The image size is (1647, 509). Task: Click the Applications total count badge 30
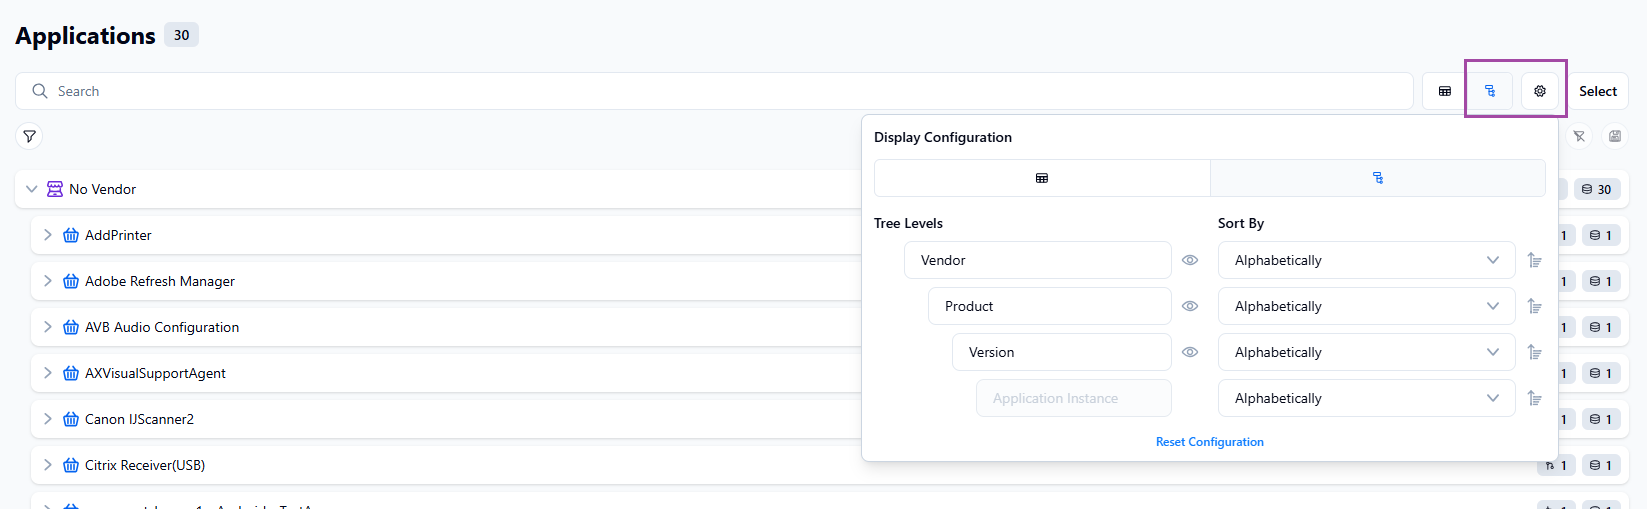coord(181,35)
